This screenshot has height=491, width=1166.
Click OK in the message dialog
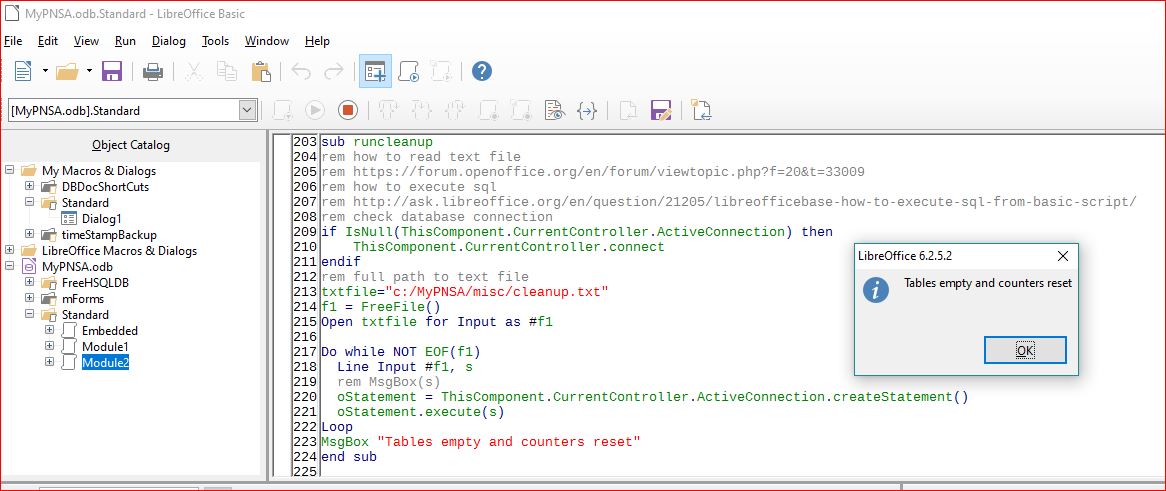tap(1024, 350)
